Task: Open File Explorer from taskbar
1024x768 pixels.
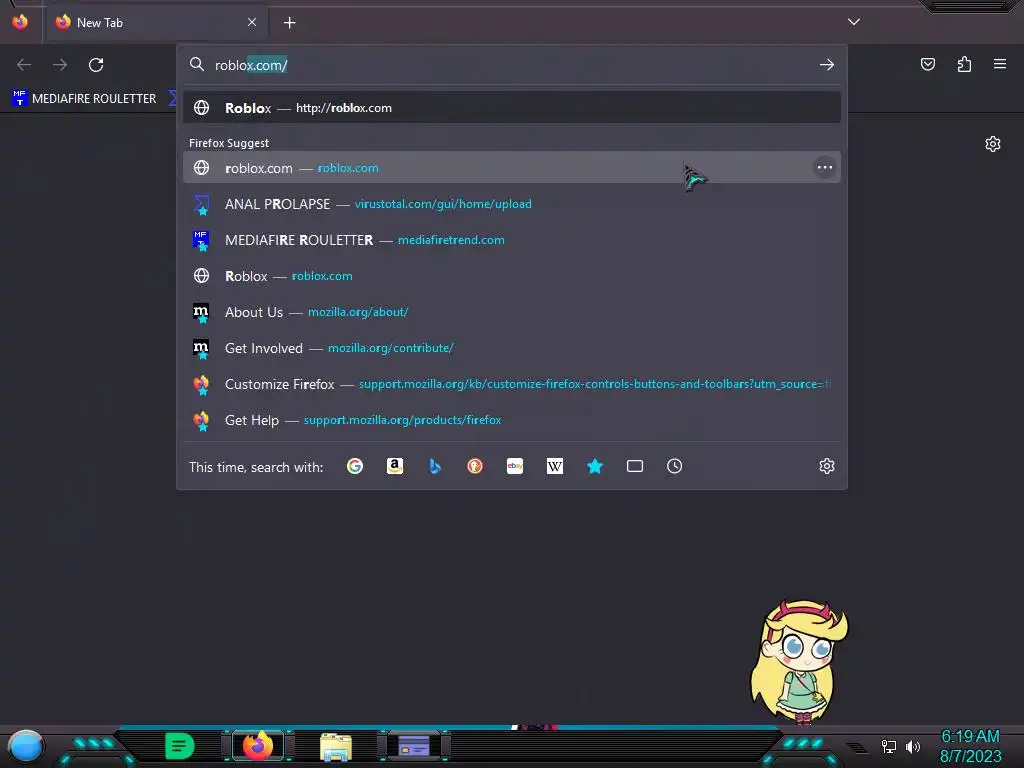Action: [336, 747]
